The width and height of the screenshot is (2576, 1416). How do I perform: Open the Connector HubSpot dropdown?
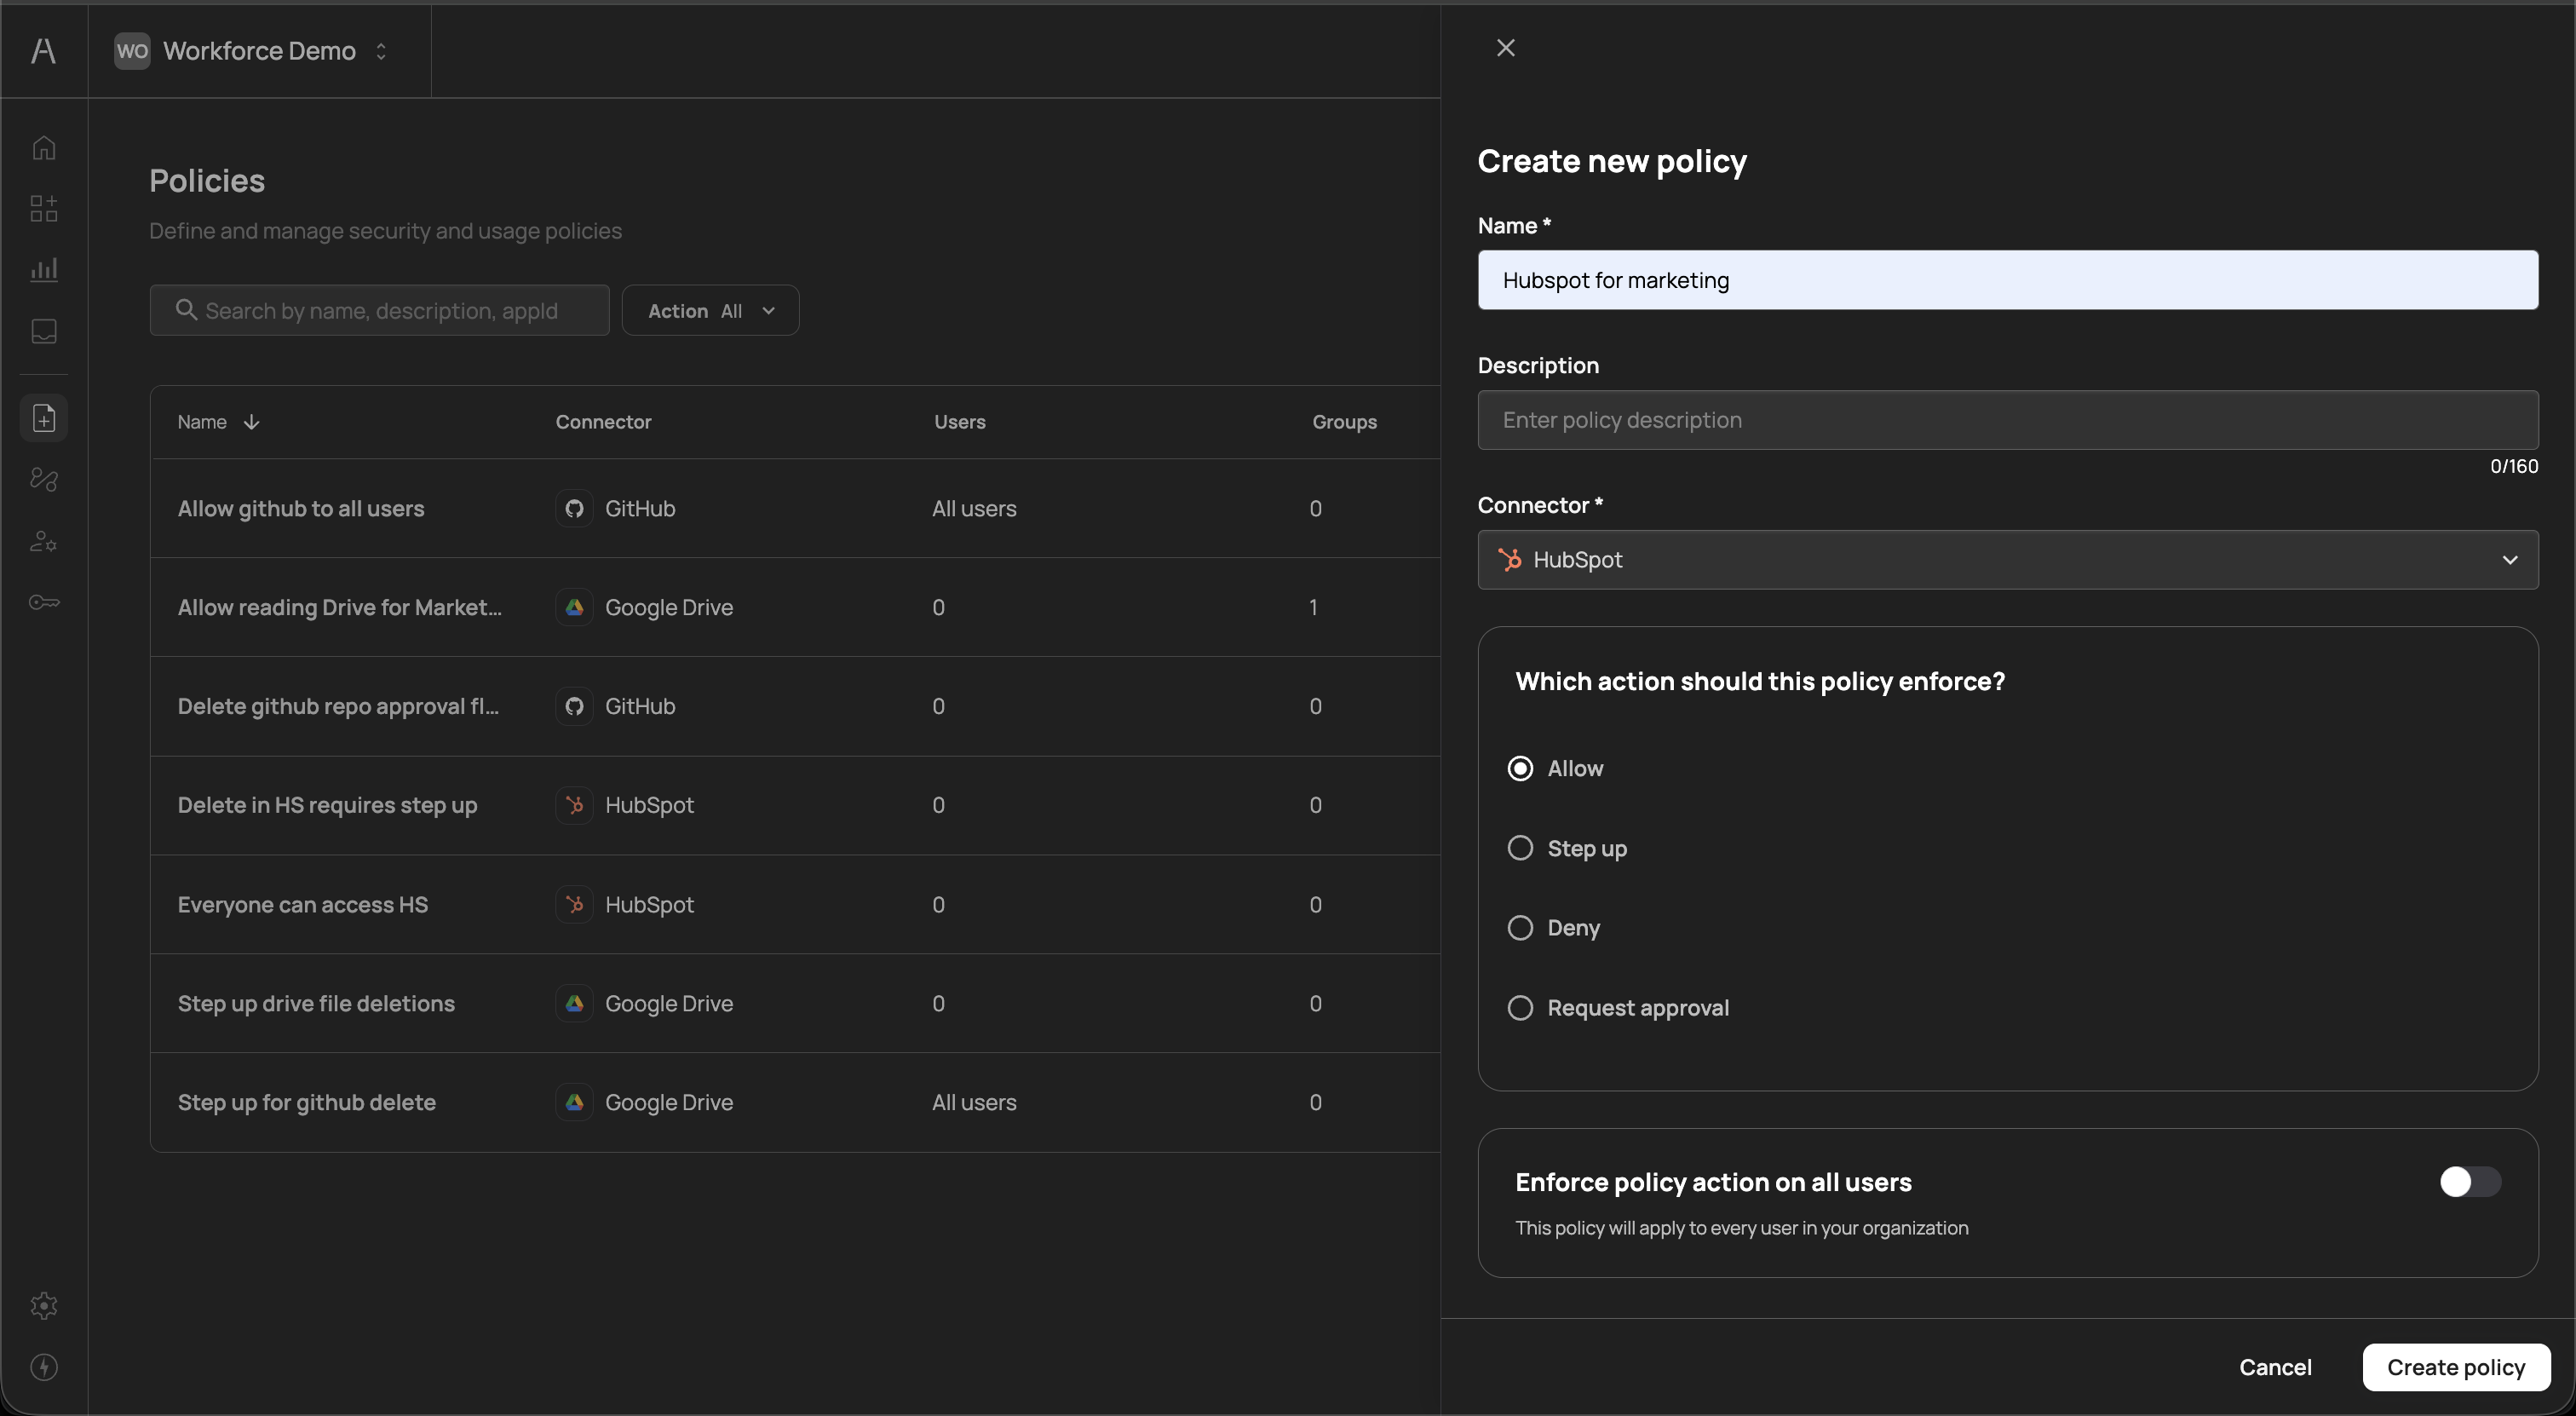(x=2007, y=560)
